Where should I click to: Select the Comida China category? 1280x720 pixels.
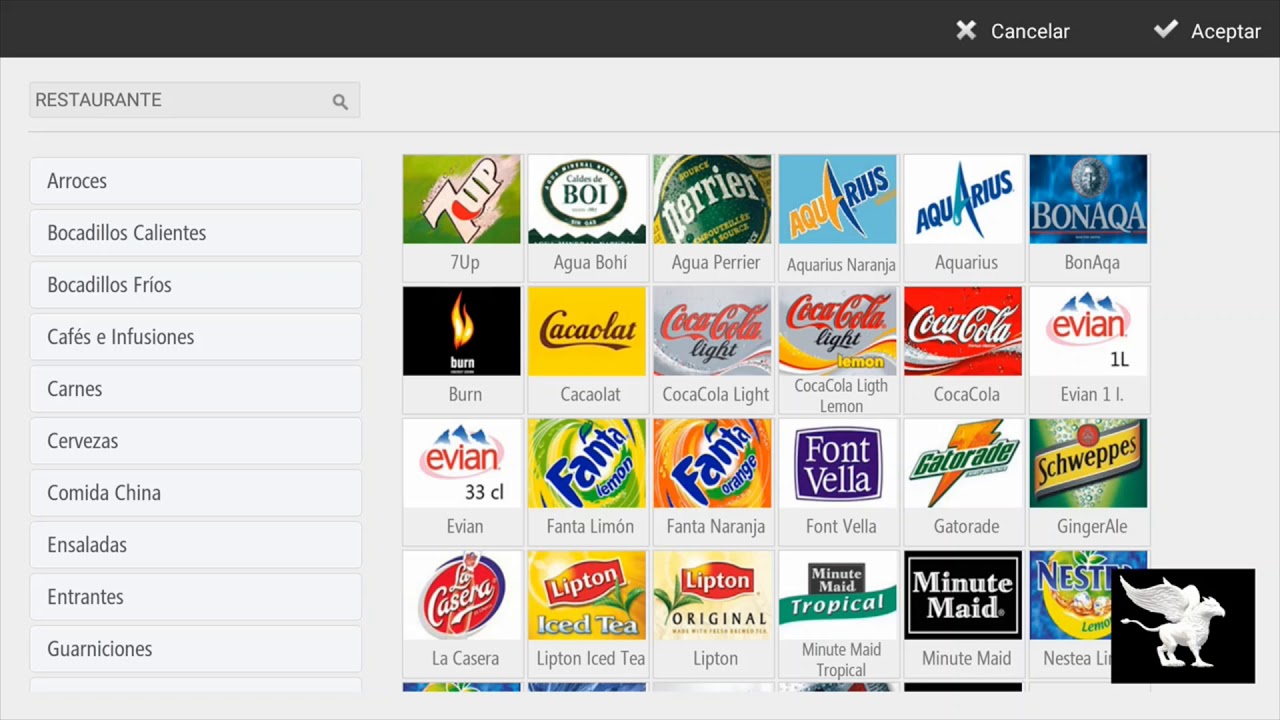pos(195,493)
